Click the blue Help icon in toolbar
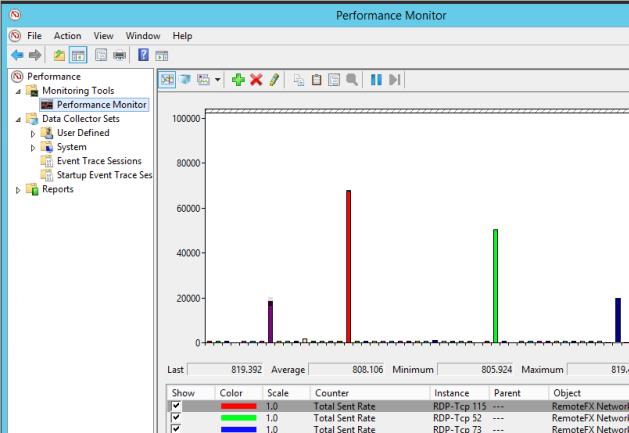The width and height of the screenshot is (629, 433). 143,54
